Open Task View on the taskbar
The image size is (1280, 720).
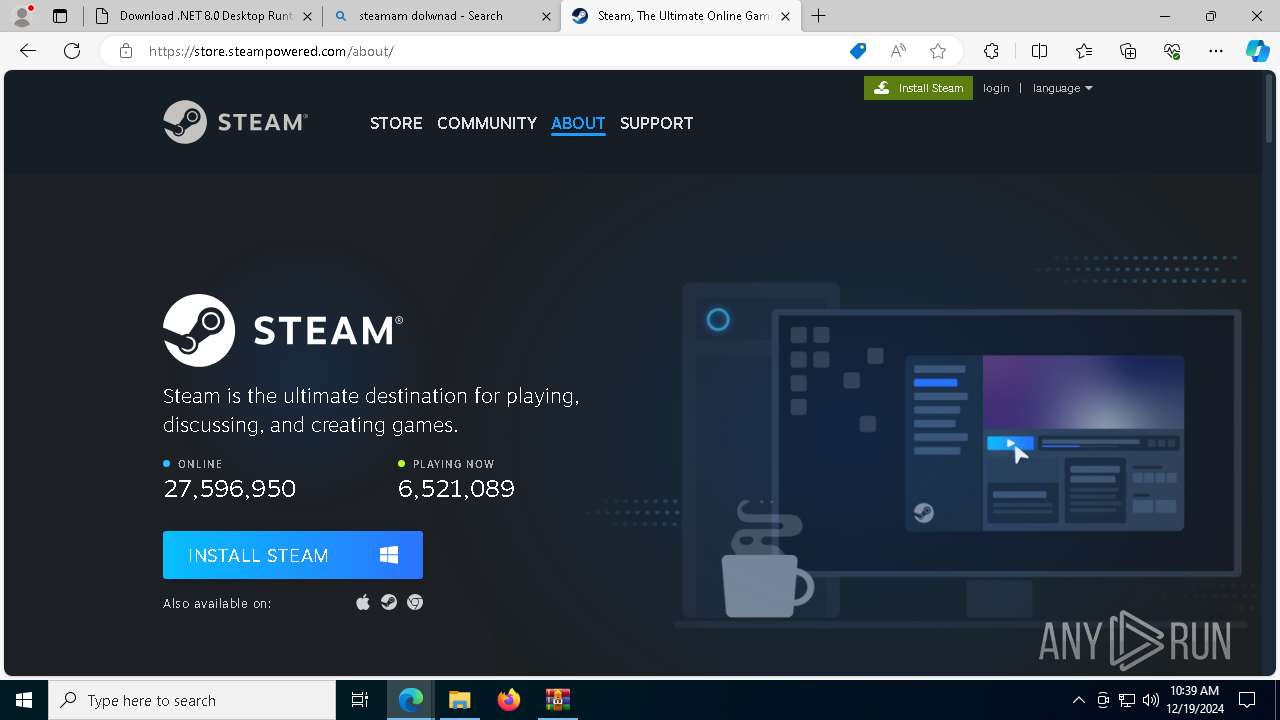[x=360, y=700]
